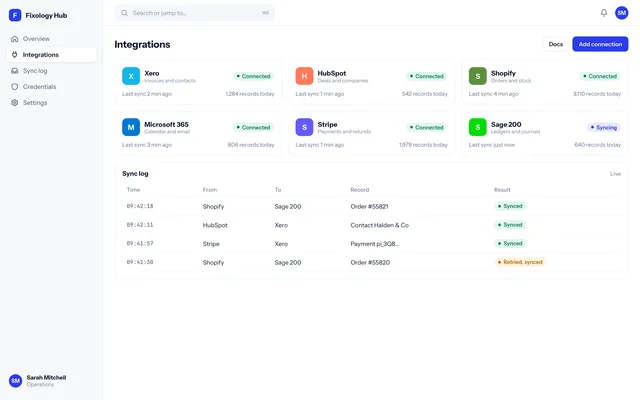Open the SM avatar in the top bar
The height and width of the screenshot is (400, 640).
tap(622, 13)
